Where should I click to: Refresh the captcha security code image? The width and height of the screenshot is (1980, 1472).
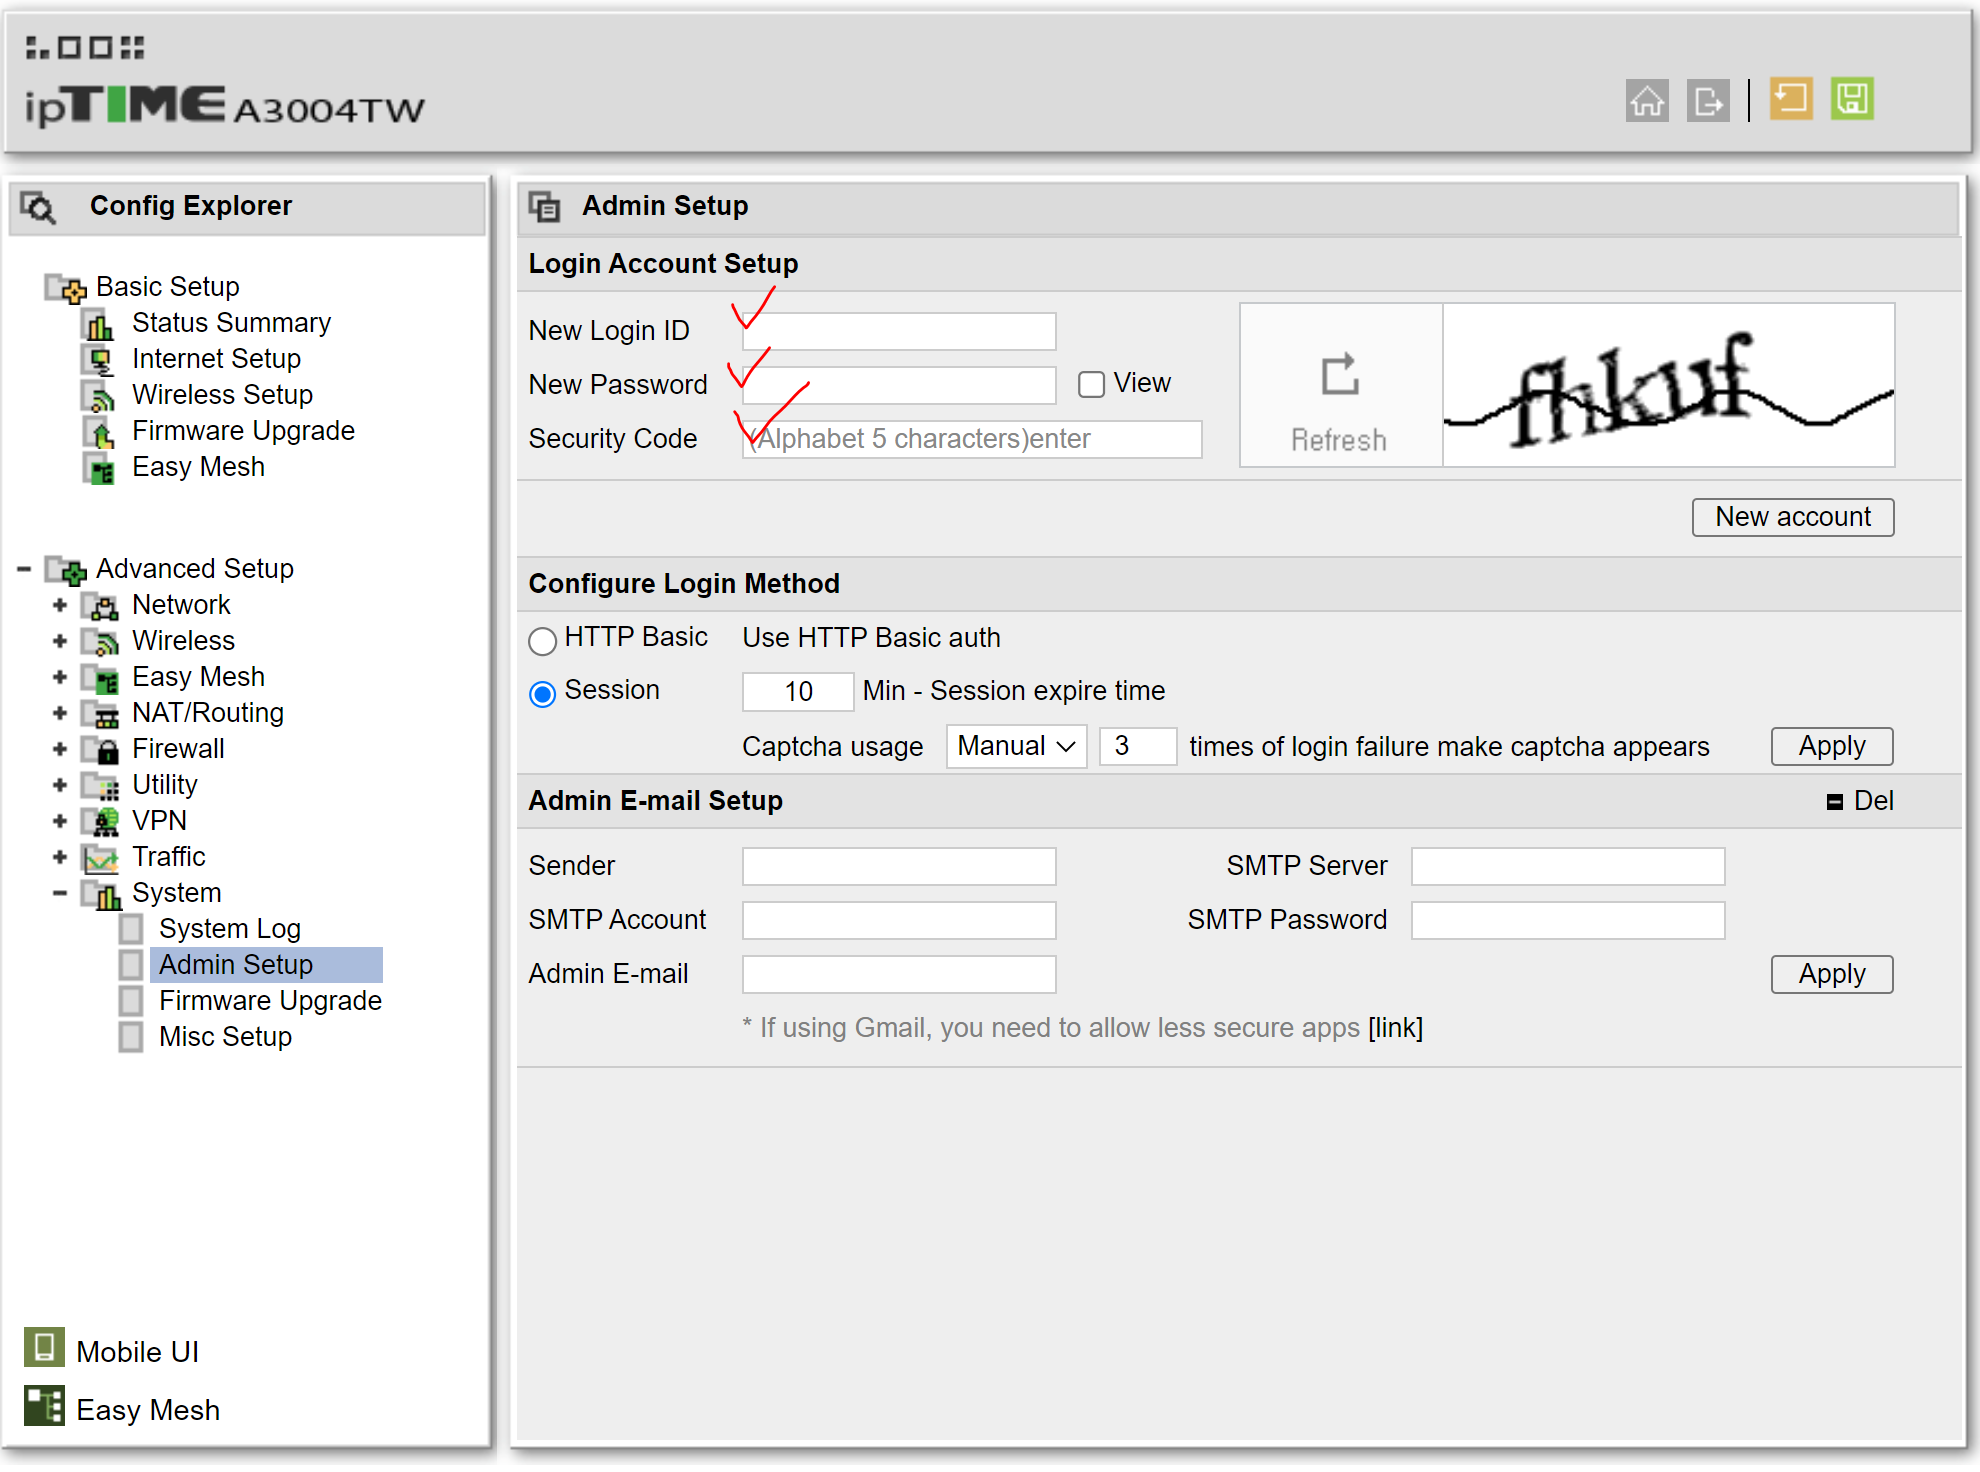pyautogui.click(x=1339, y=386)
